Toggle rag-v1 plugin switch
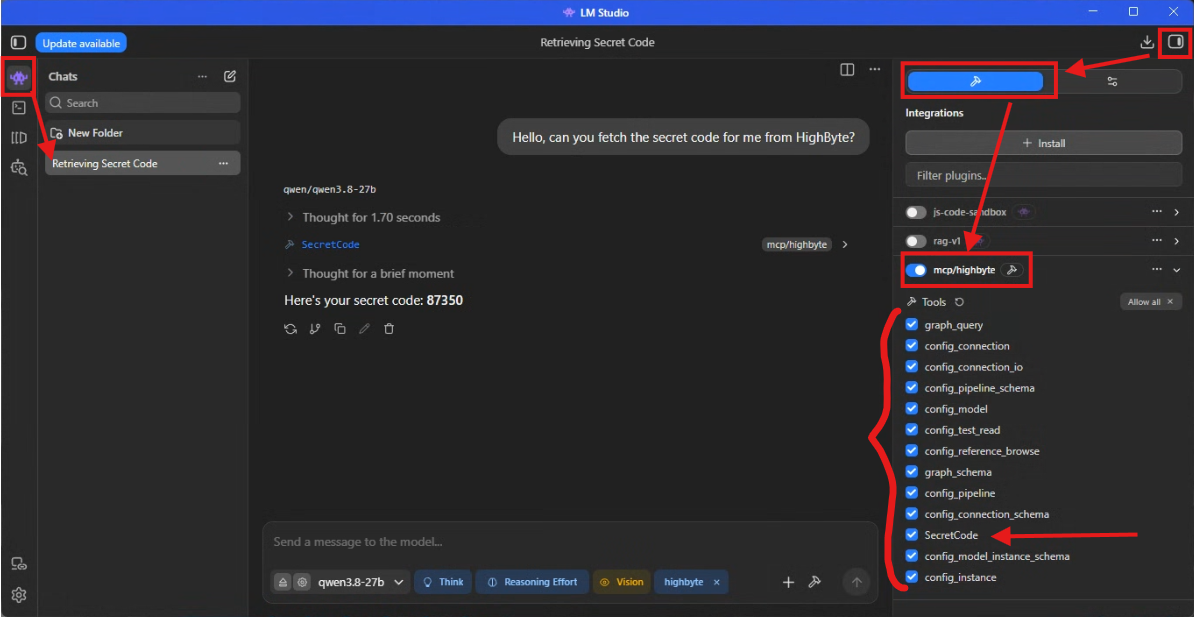This screenshot has height=617, width=1194. point(916,241)
